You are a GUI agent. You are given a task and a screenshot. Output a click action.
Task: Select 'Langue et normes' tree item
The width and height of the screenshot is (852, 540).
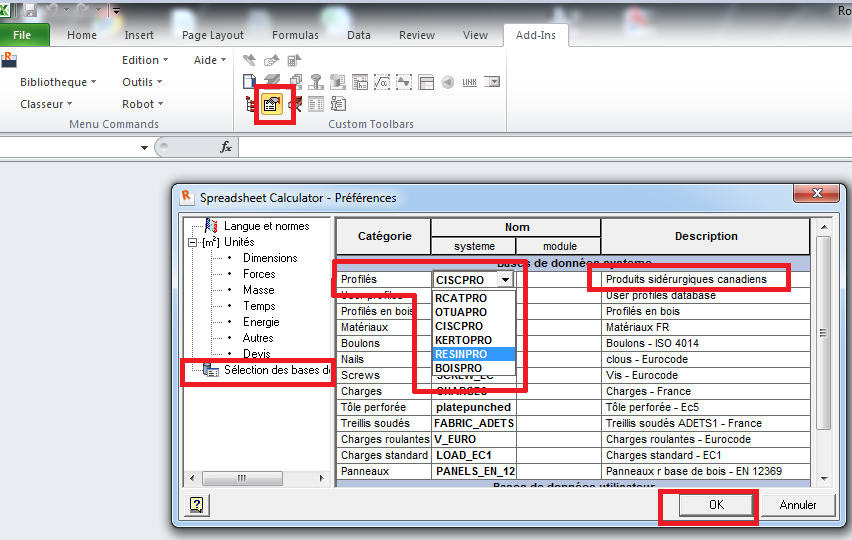(x=266, y=226)
